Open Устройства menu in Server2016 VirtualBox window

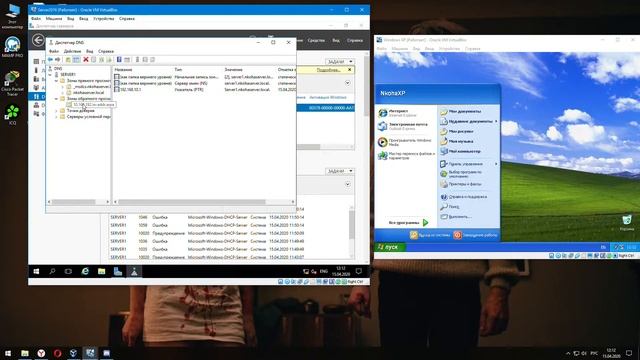tap(104, 19)
